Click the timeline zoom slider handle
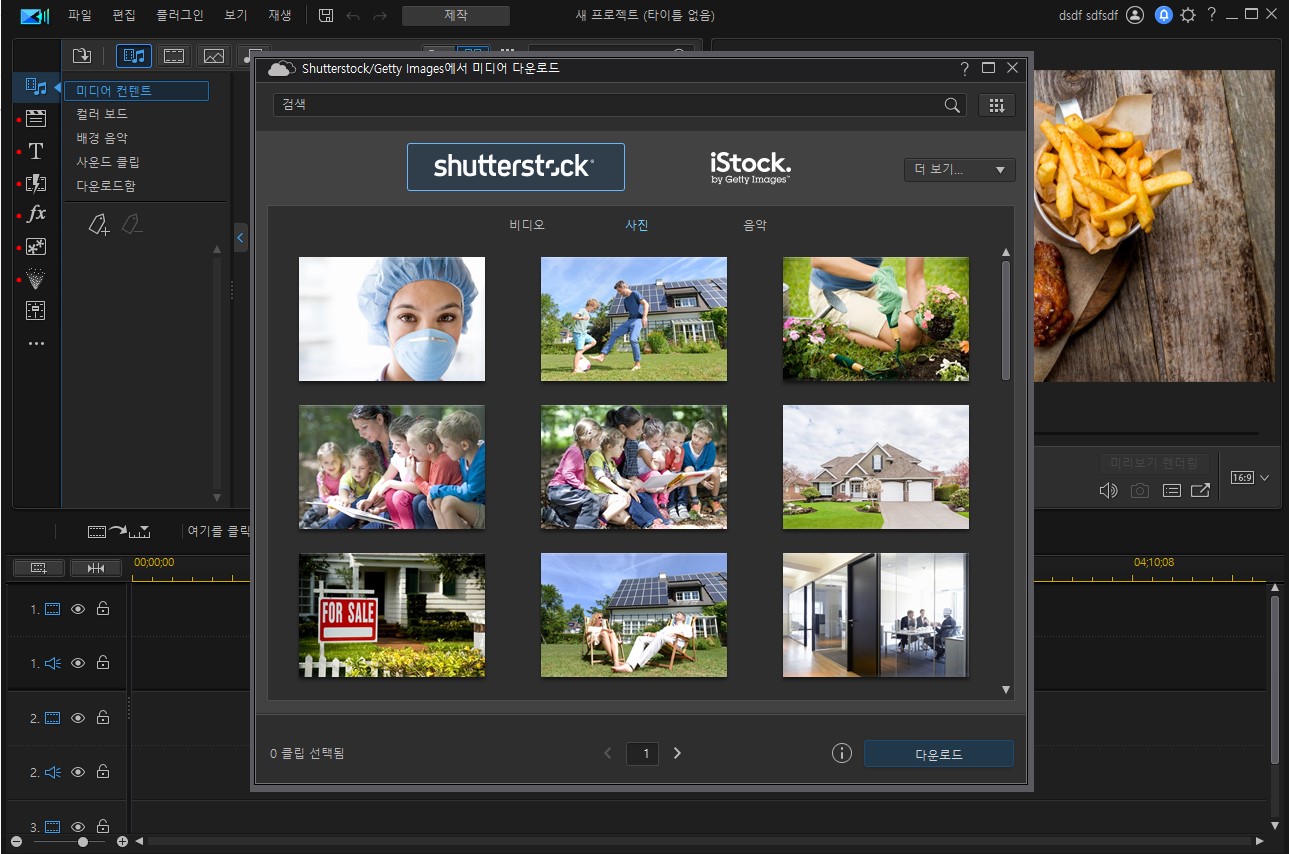The image size is (1289, 854). pos(83,841)
